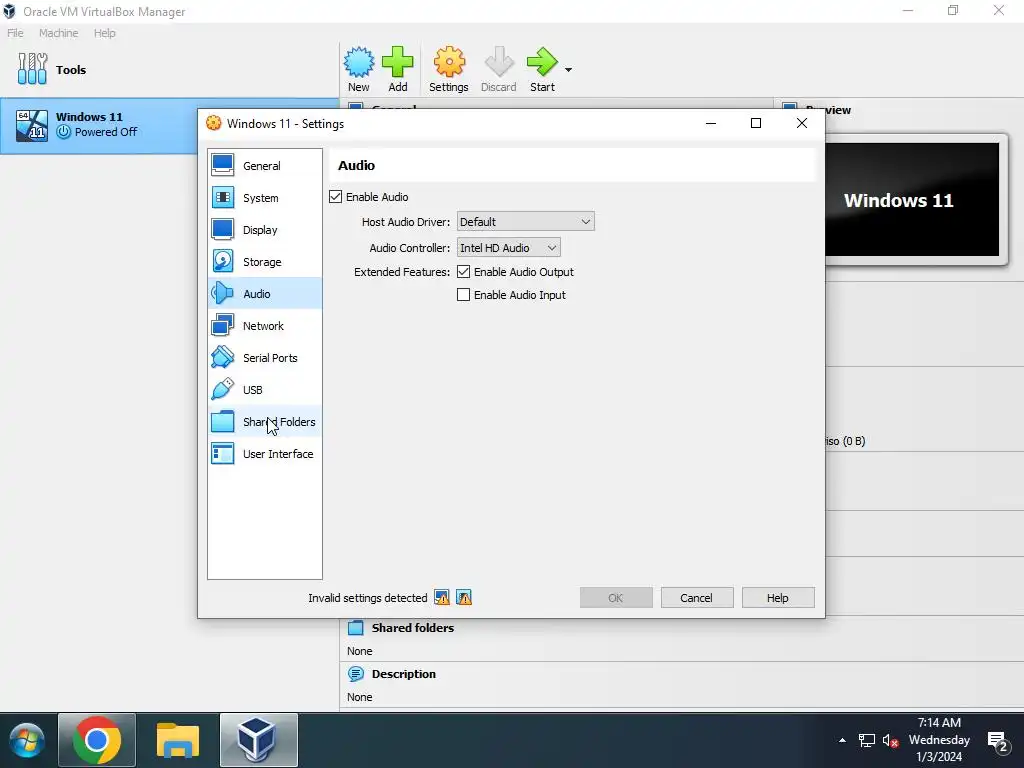This screenshot has height=768, width=1024.
Task: Uncheck Enable Audio Output
Action: 464,272
